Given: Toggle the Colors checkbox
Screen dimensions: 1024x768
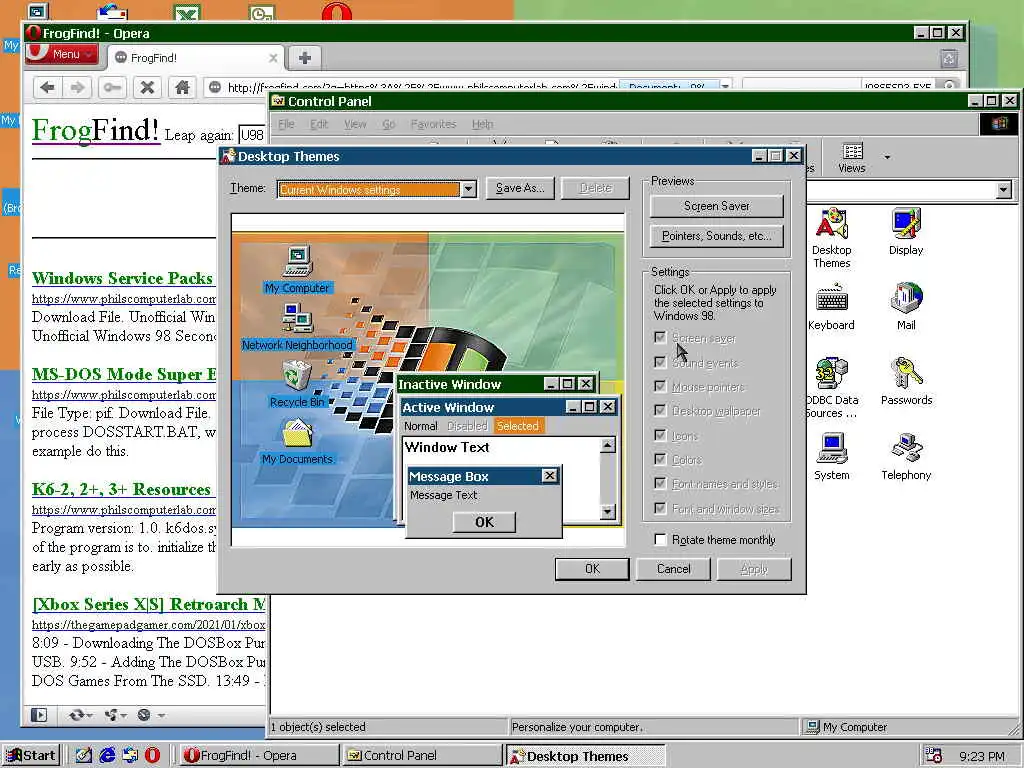Looking at the screenshot, I should 660,459.
